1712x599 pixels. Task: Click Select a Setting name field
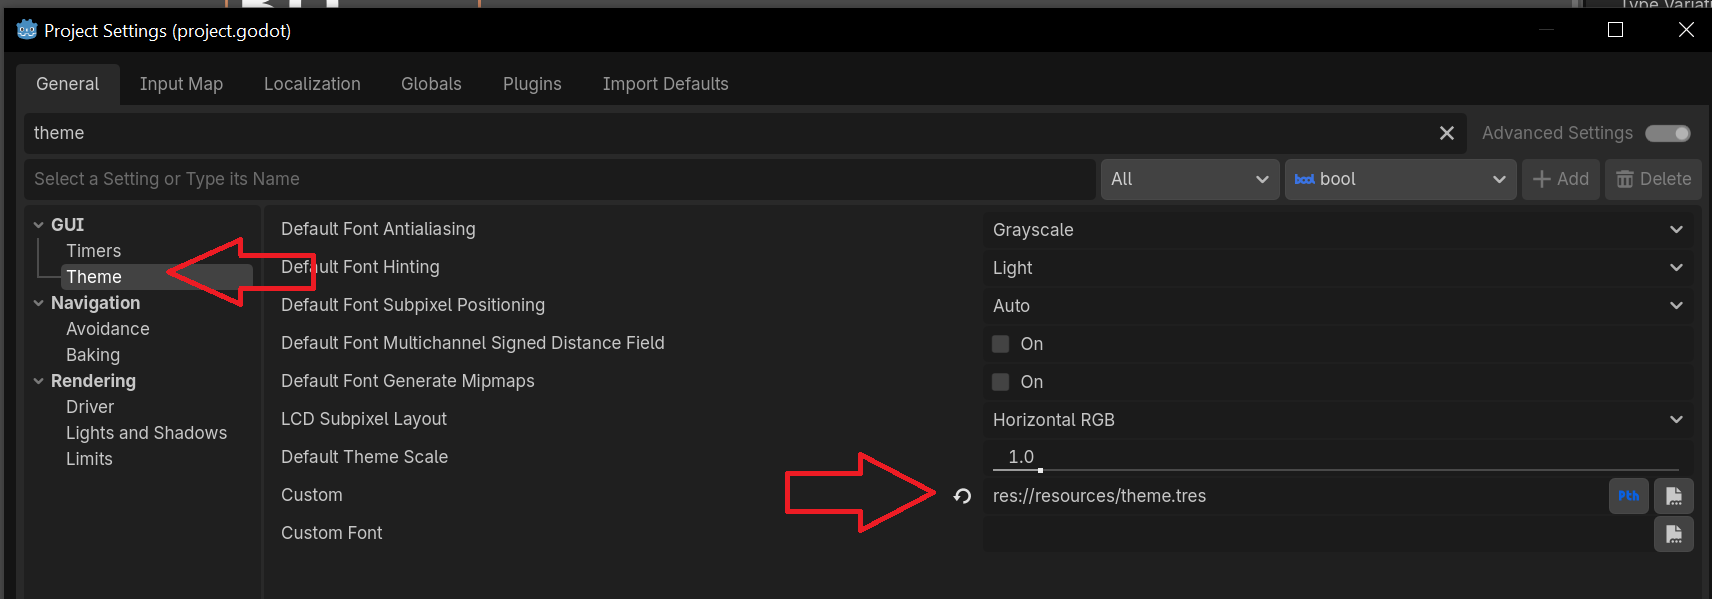coord(560,179)
